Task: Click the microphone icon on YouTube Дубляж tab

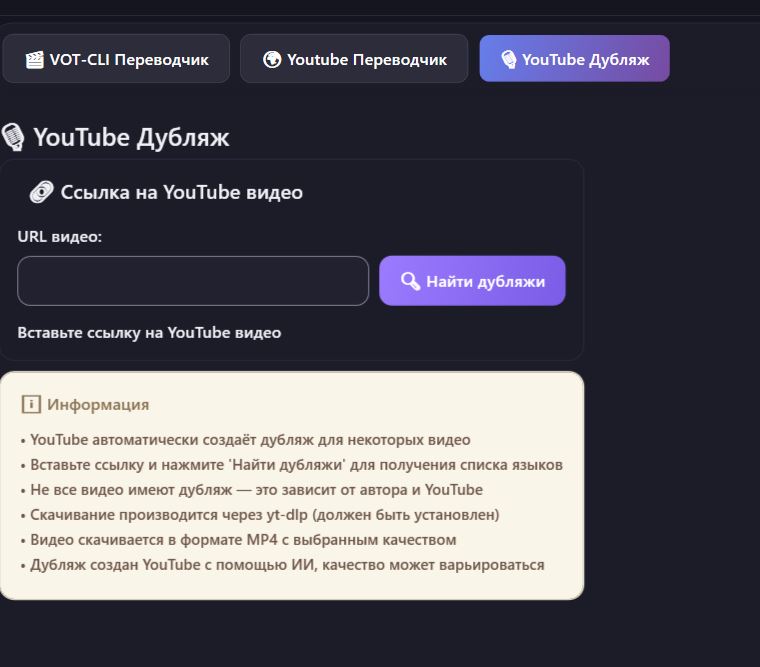Action: [508, 60]
